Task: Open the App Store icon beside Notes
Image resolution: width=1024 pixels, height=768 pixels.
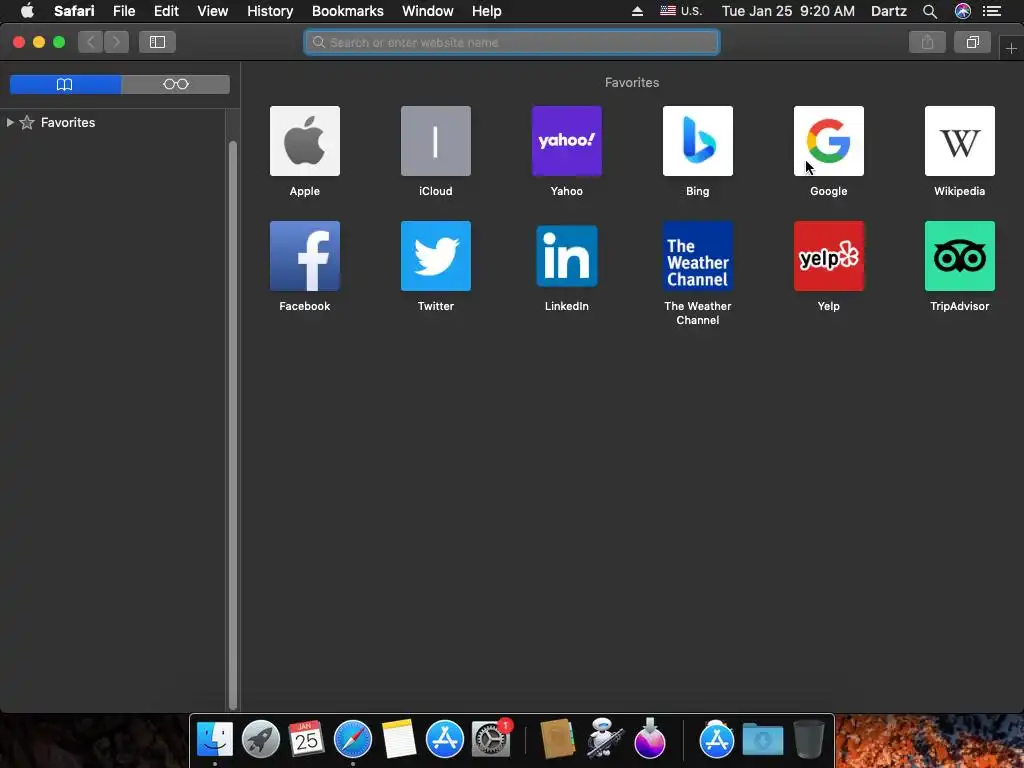Action: [445, 739]
